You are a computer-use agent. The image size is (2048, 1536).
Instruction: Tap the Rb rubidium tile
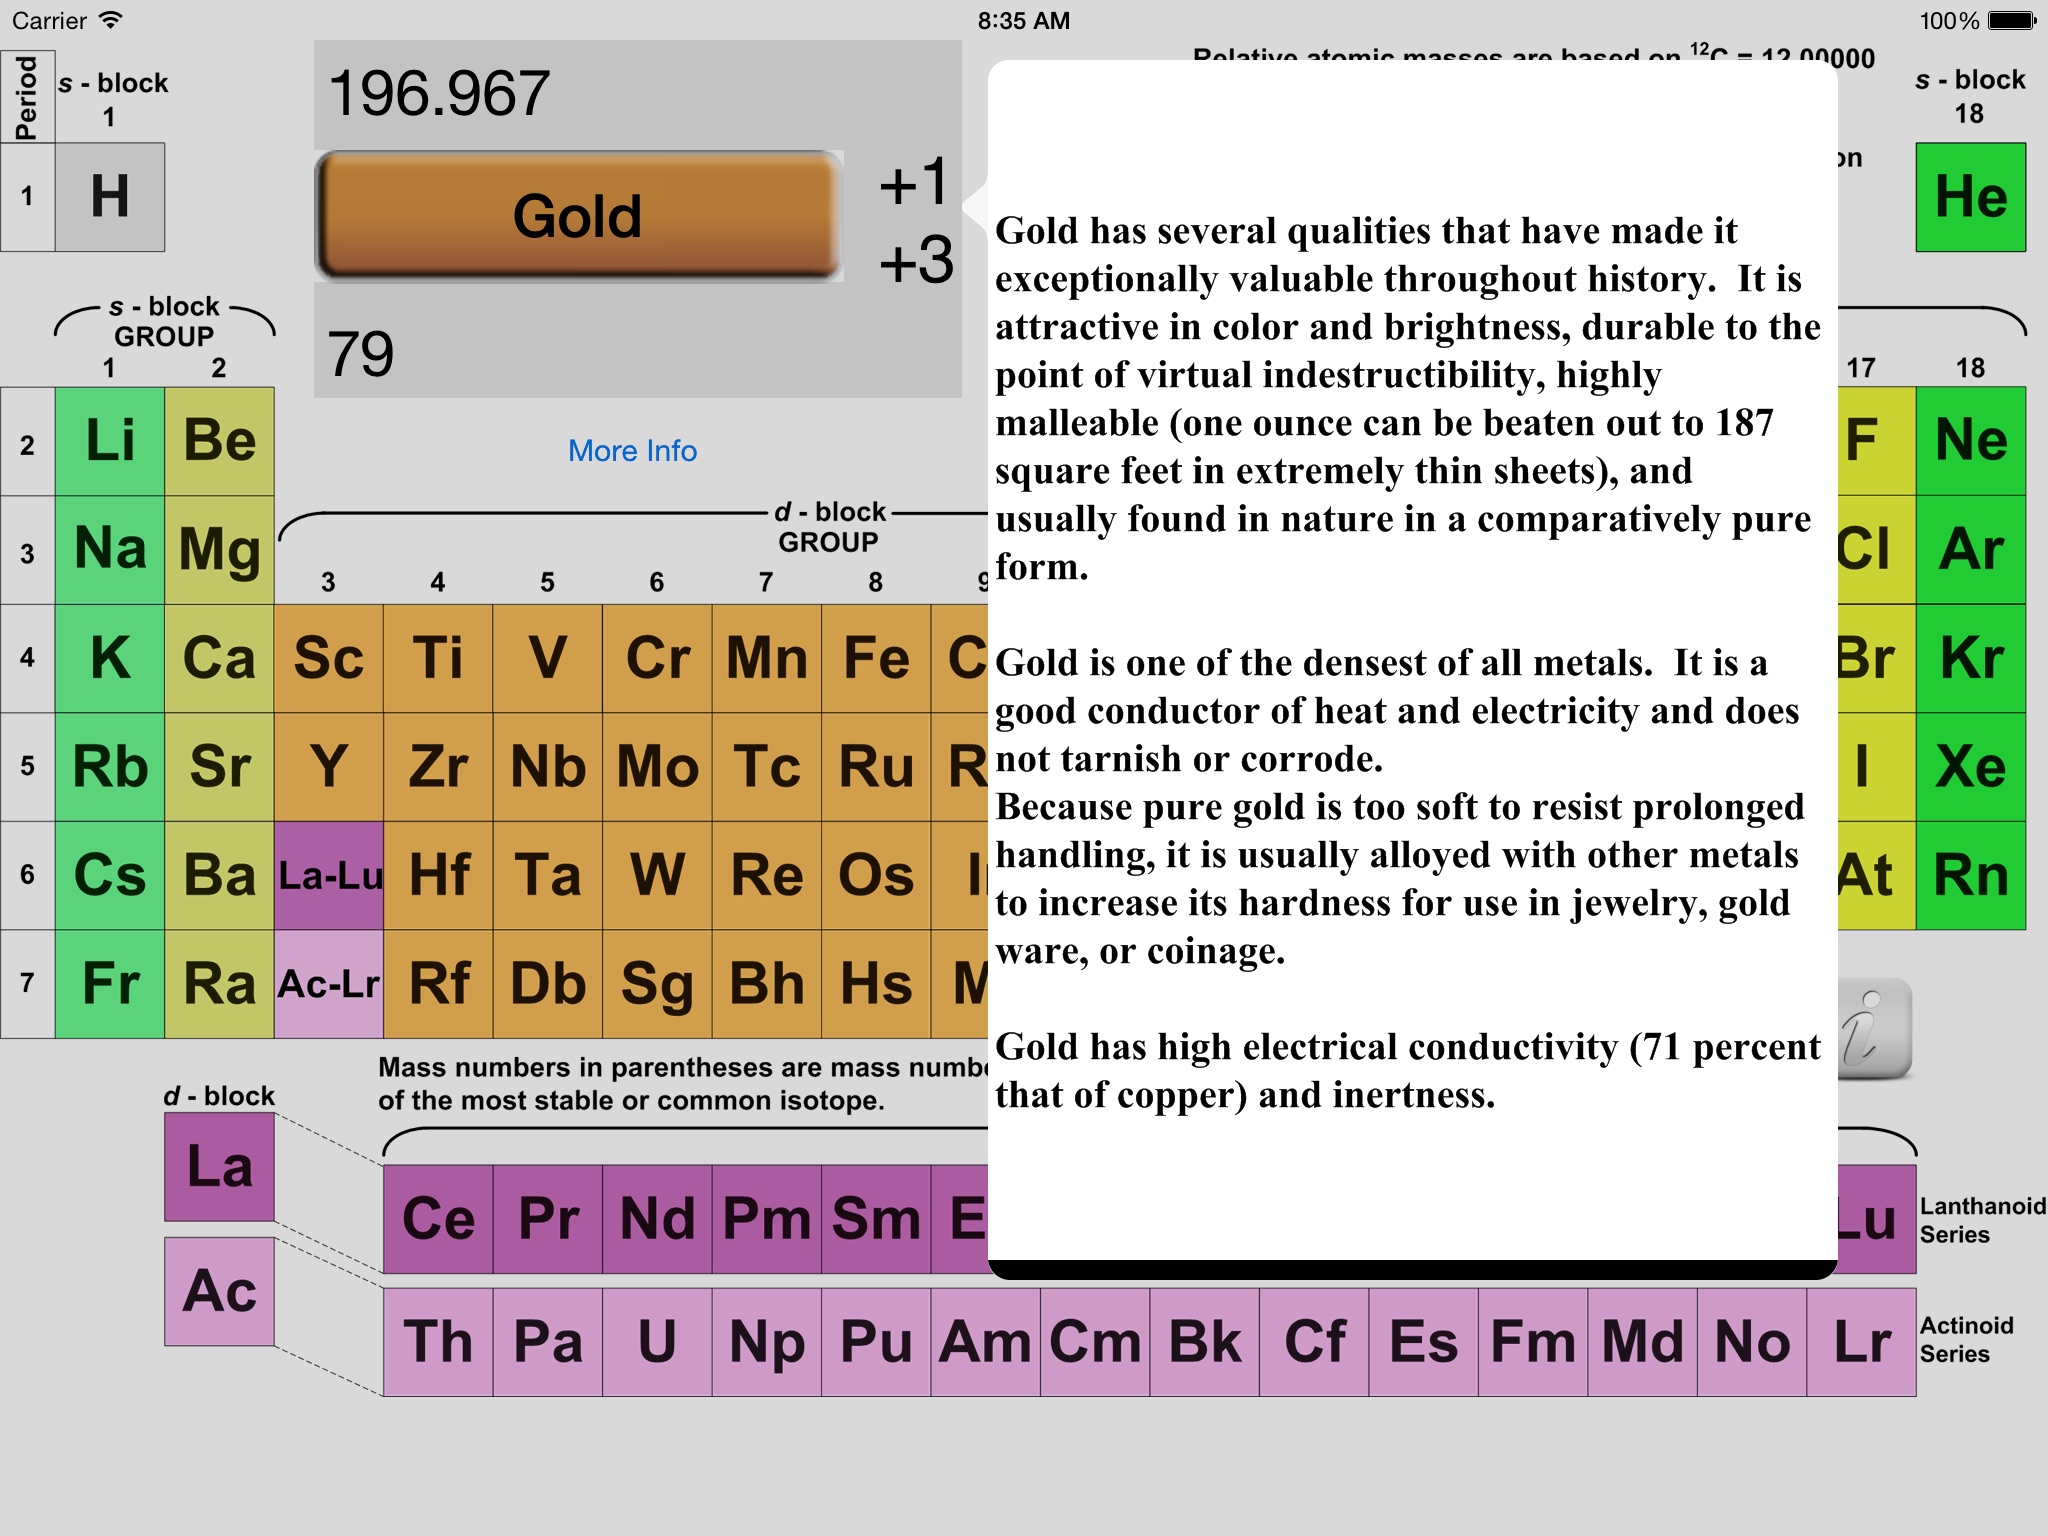110,767
